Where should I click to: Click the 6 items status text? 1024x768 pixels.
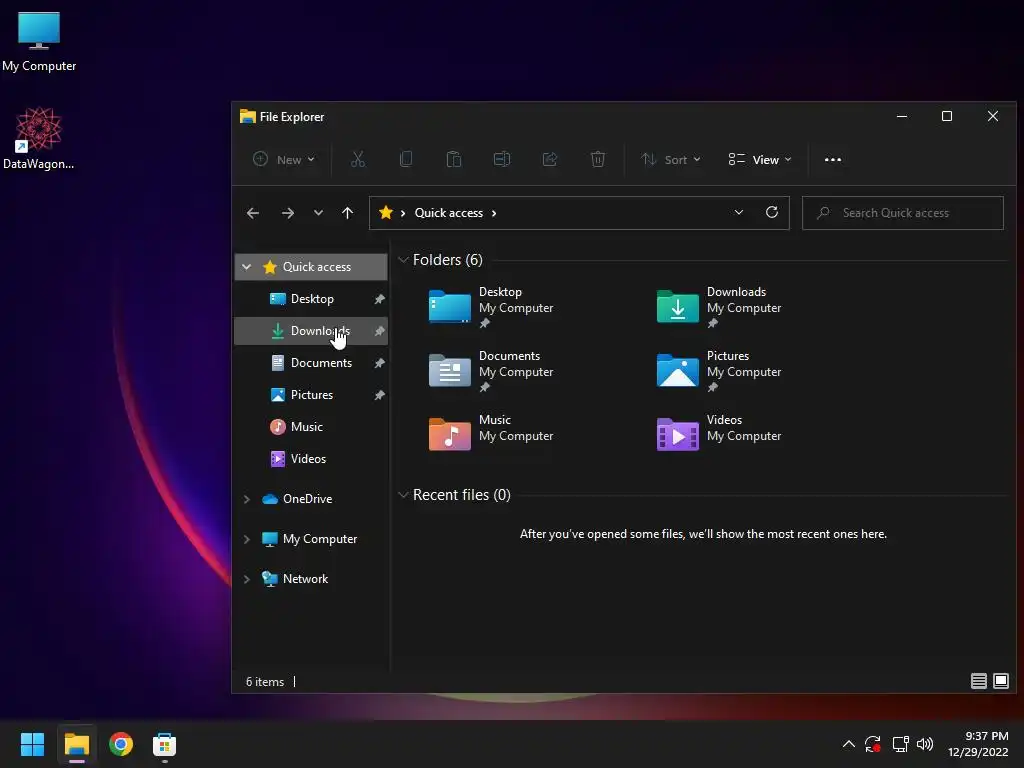click(x=264, y=681)
